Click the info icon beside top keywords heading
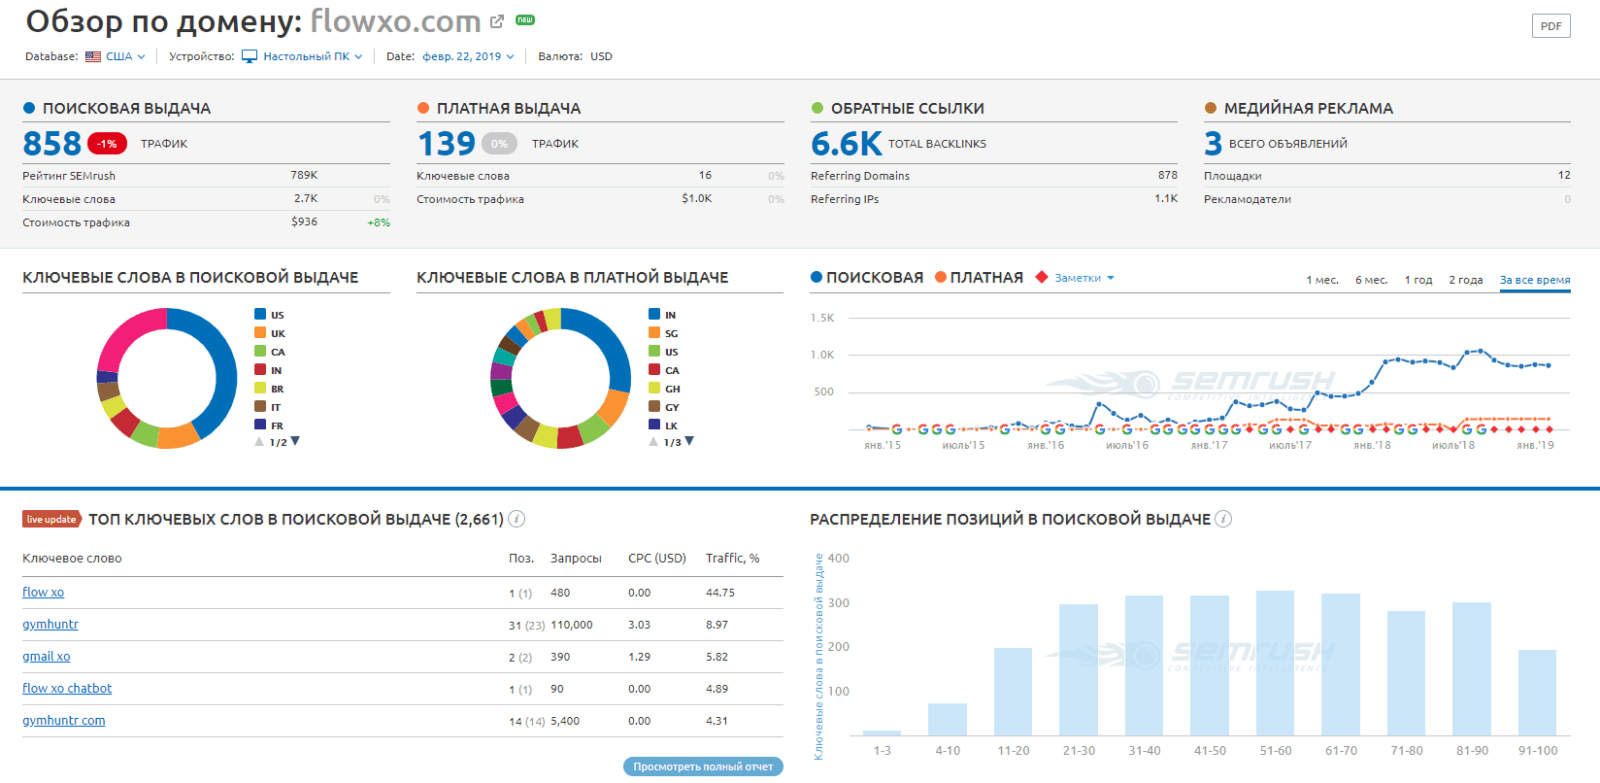This screenshot has height=783, width=1600. 517,519
